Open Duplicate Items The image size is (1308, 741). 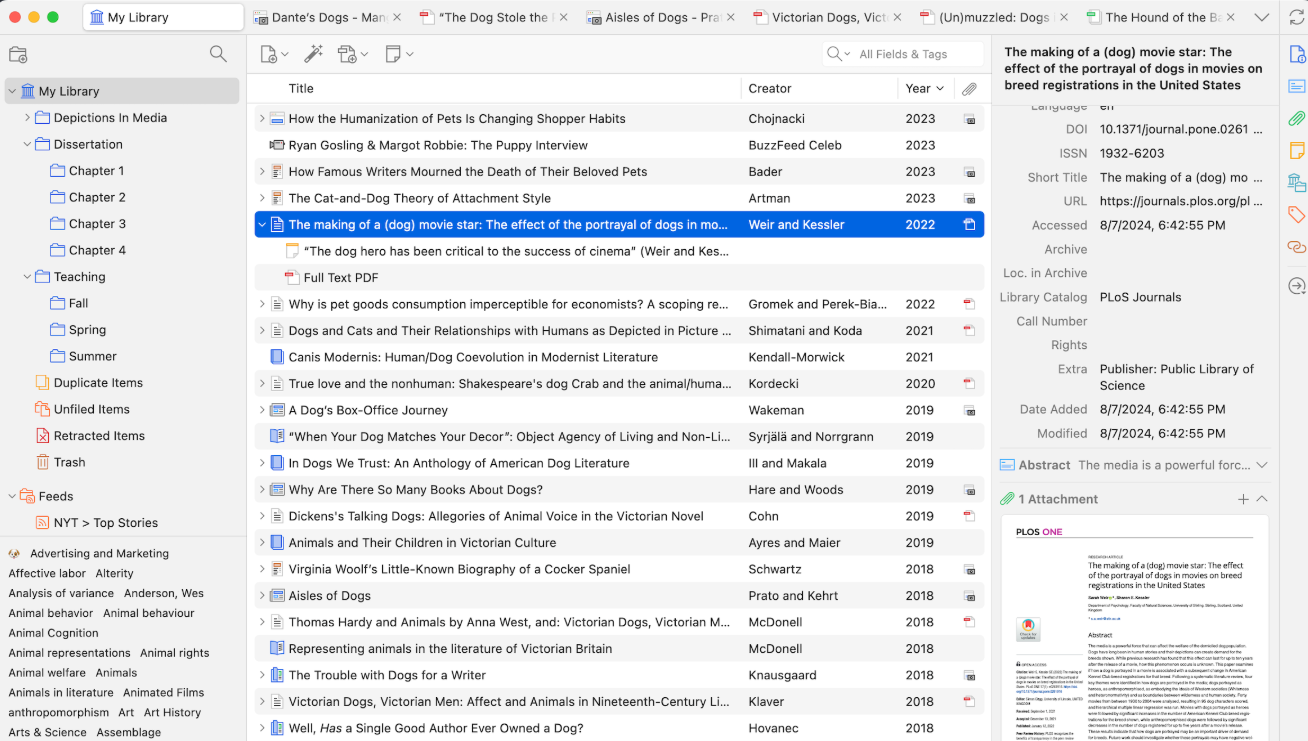(98, 383)
